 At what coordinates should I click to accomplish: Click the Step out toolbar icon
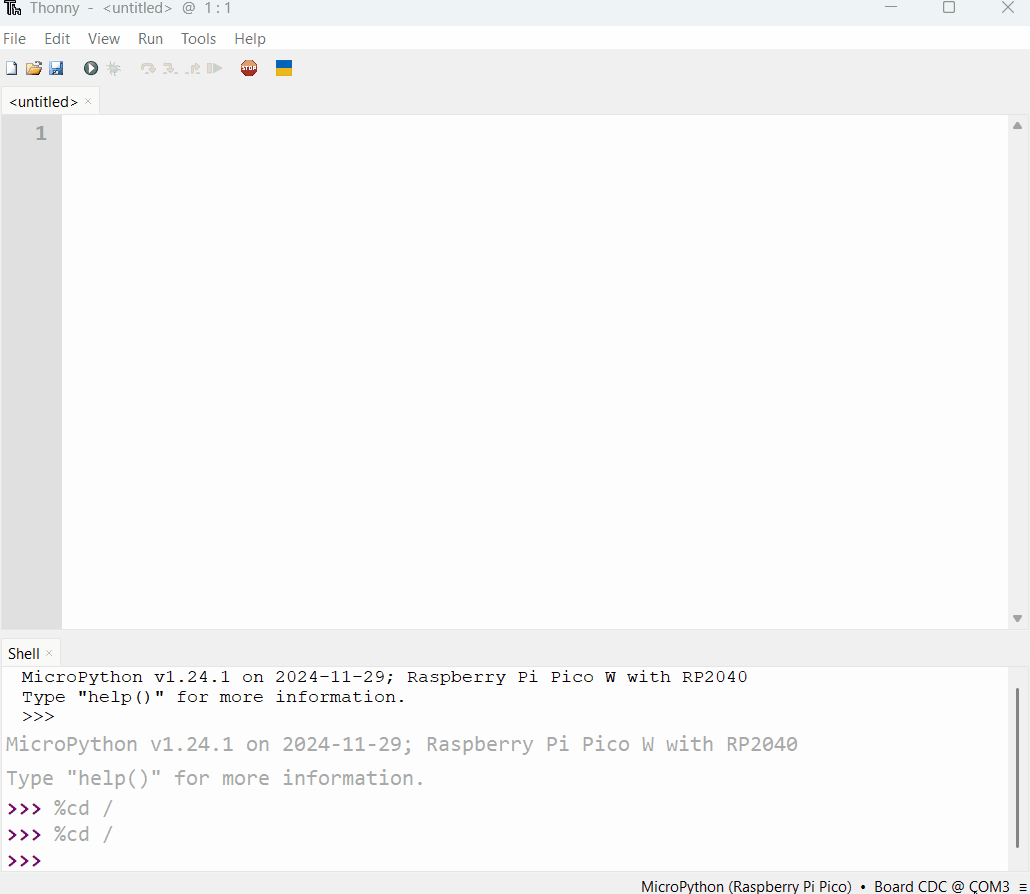click(192, 68)
